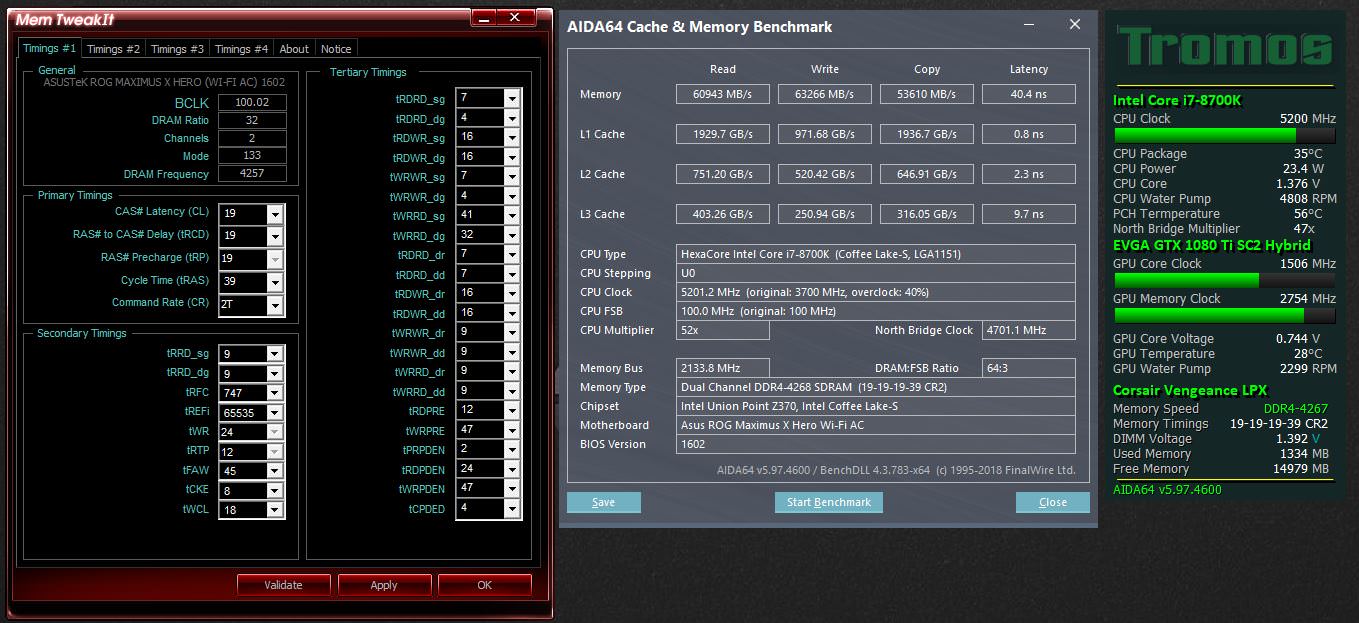
Task: Switch to Timings #4 tab
Action: point(241,48)
